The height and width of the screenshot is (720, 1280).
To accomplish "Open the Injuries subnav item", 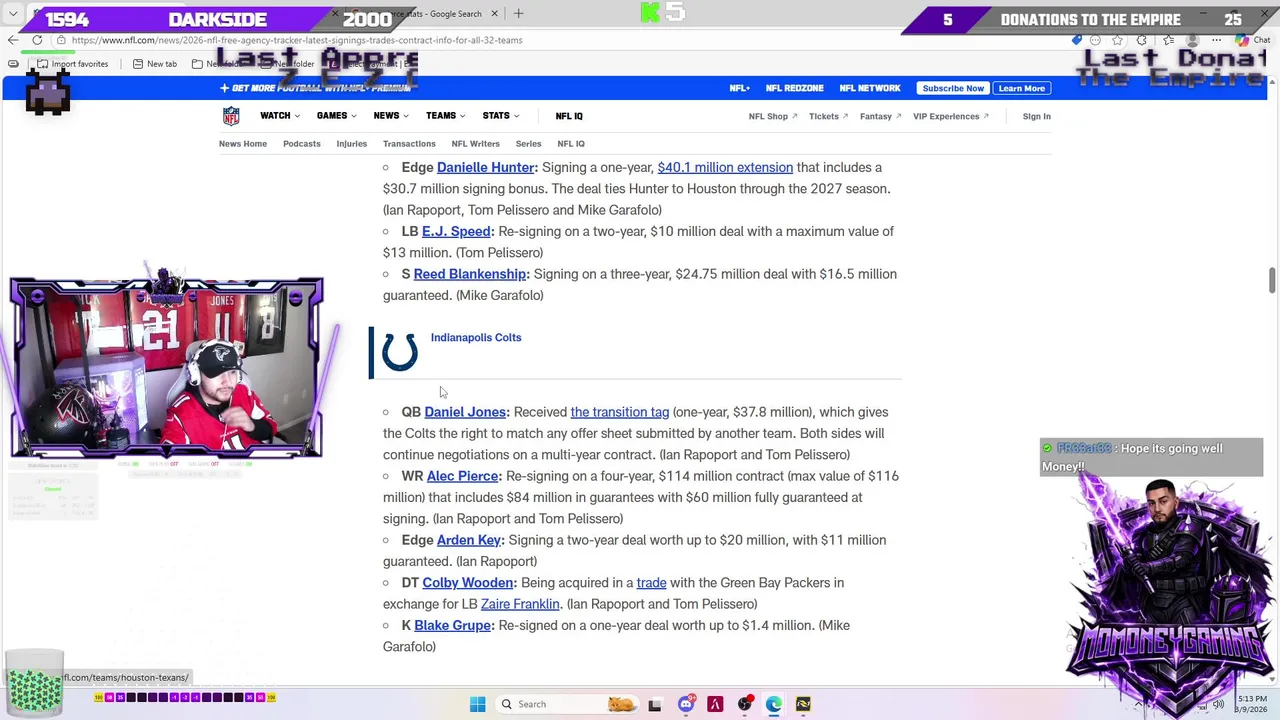I will tap(352, 144).
